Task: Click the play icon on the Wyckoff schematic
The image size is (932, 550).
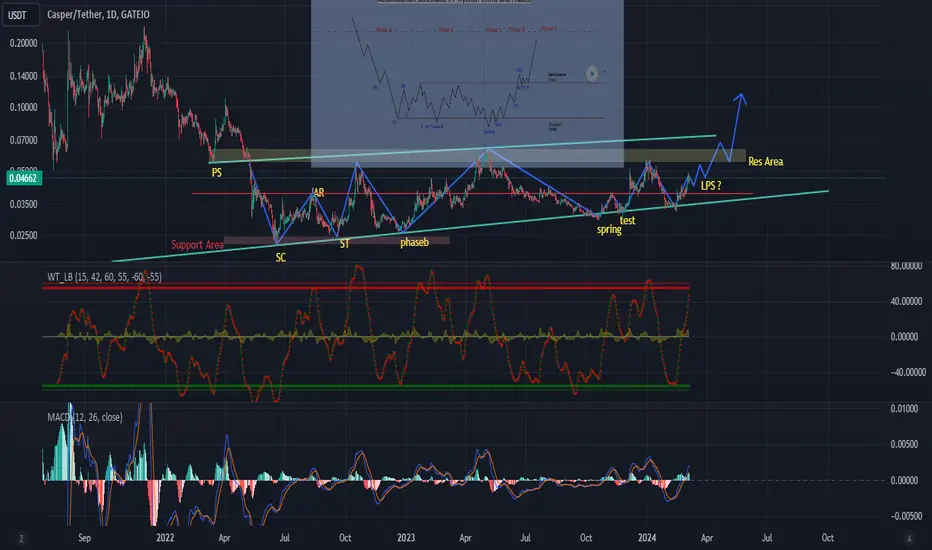Action: click(592, 73)
